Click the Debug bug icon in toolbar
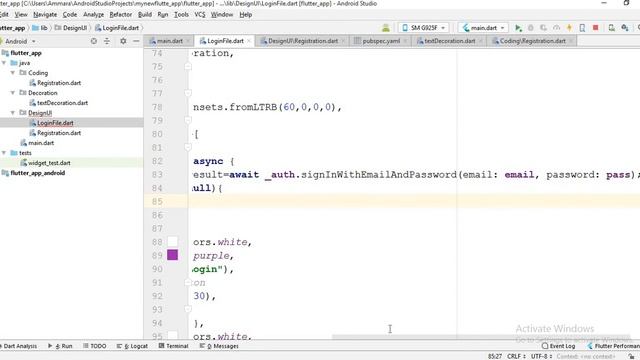This screenshot has height=360, width=640. tap(531, 28)
